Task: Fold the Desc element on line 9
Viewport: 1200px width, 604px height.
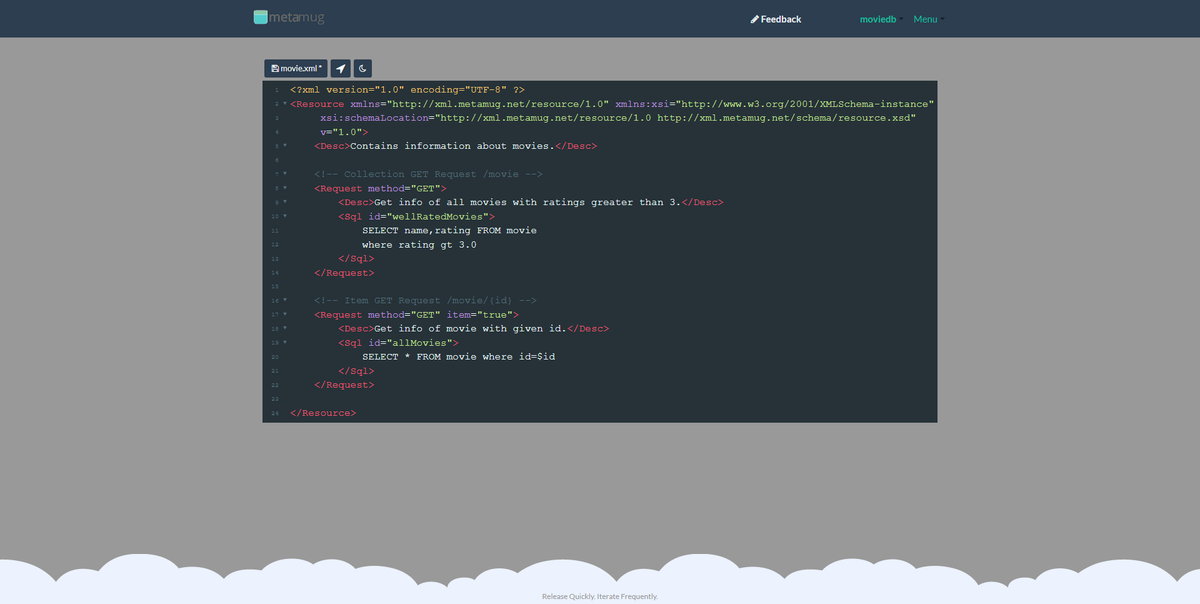Action: click(x=284, y=202)
